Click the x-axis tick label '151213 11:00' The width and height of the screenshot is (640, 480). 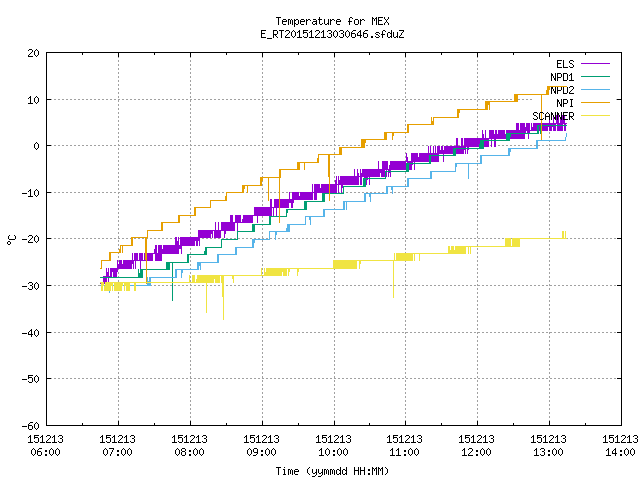tap(404, 446)
